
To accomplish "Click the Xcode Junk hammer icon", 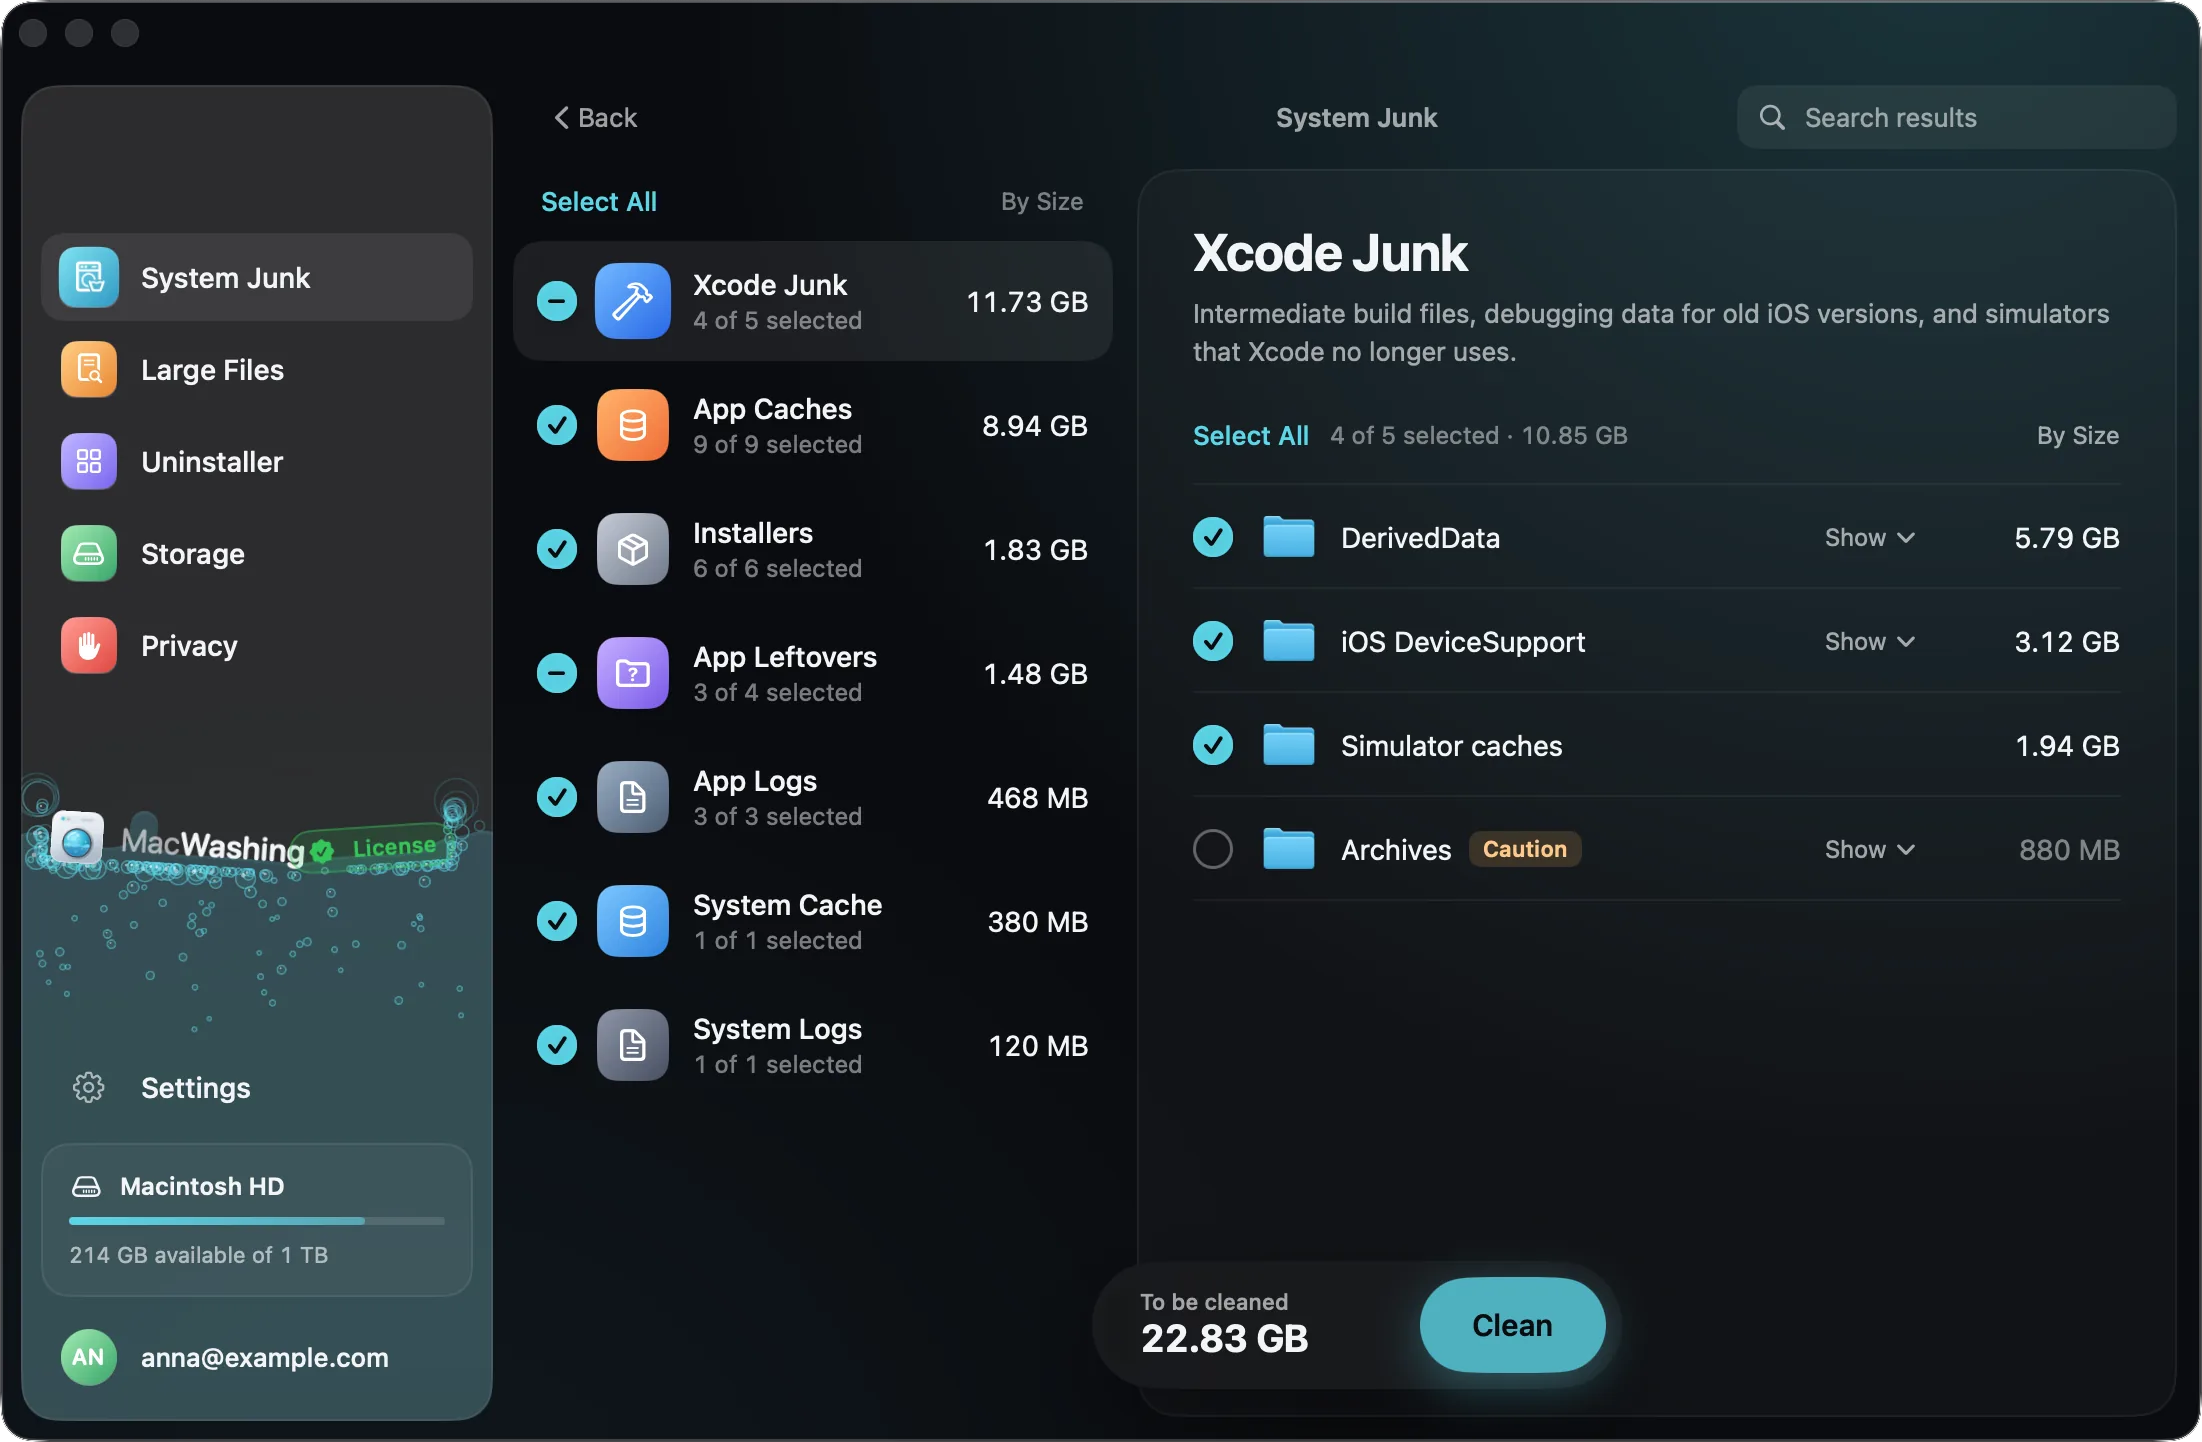I will pos(632,301).
